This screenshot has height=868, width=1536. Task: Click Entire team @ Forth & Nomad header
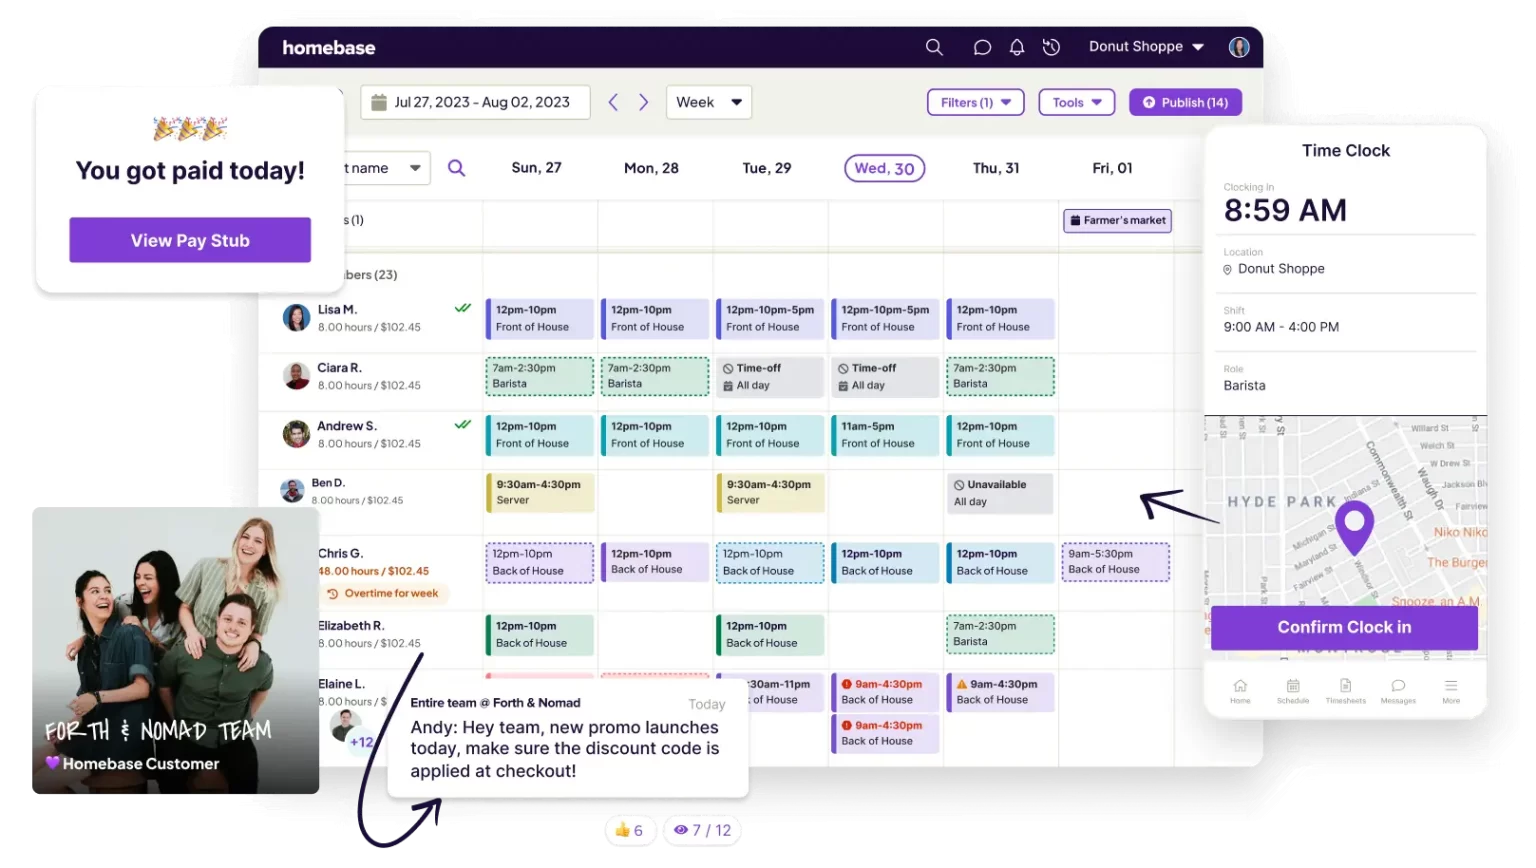pyautogui.click(x=495, y=703)
